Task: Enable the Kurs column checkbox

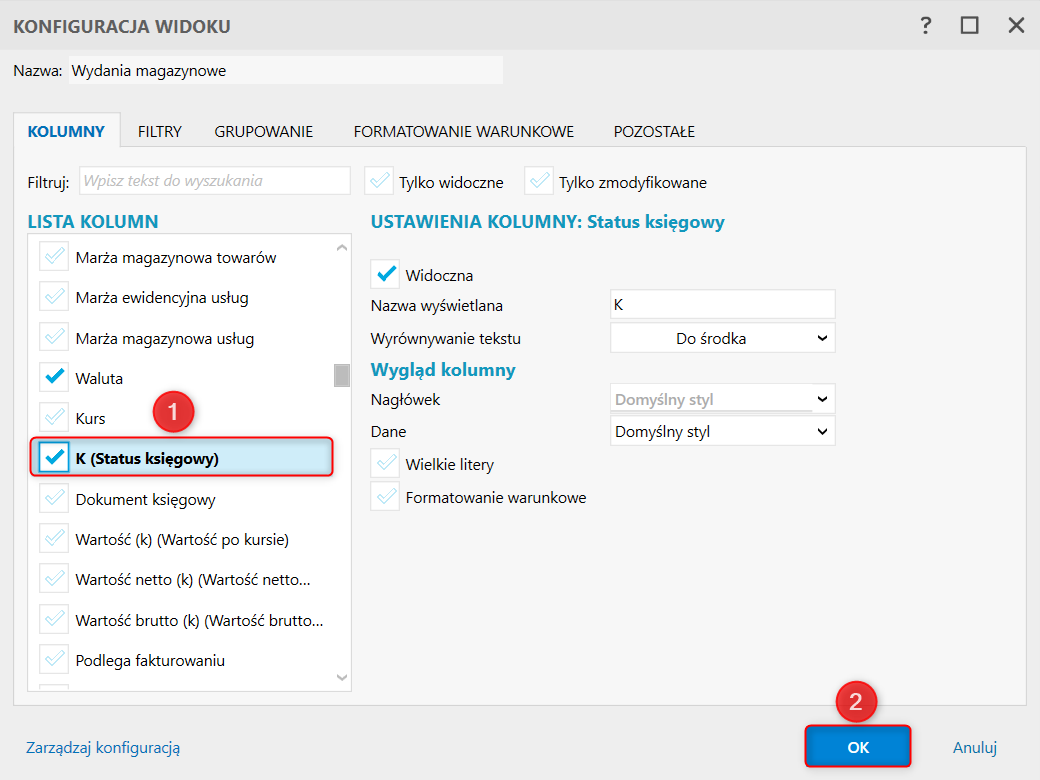Action: (54, 418)
